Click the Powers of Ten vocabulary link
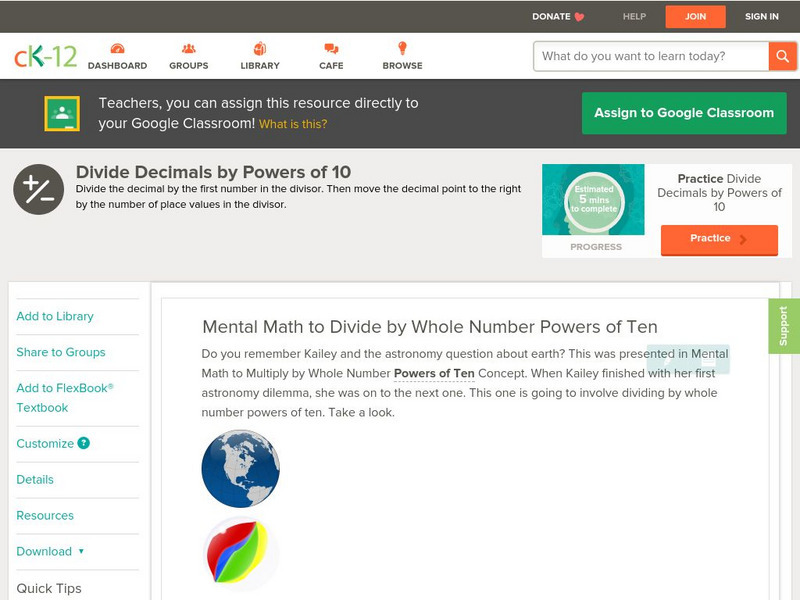 click(x=434, y=373)
